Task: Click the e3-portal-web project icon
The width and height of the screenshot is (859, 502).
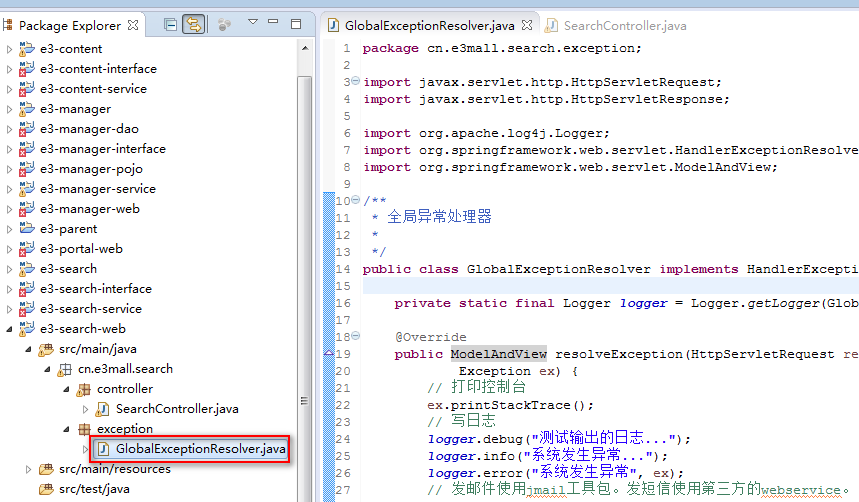Action: coord(27,249)
